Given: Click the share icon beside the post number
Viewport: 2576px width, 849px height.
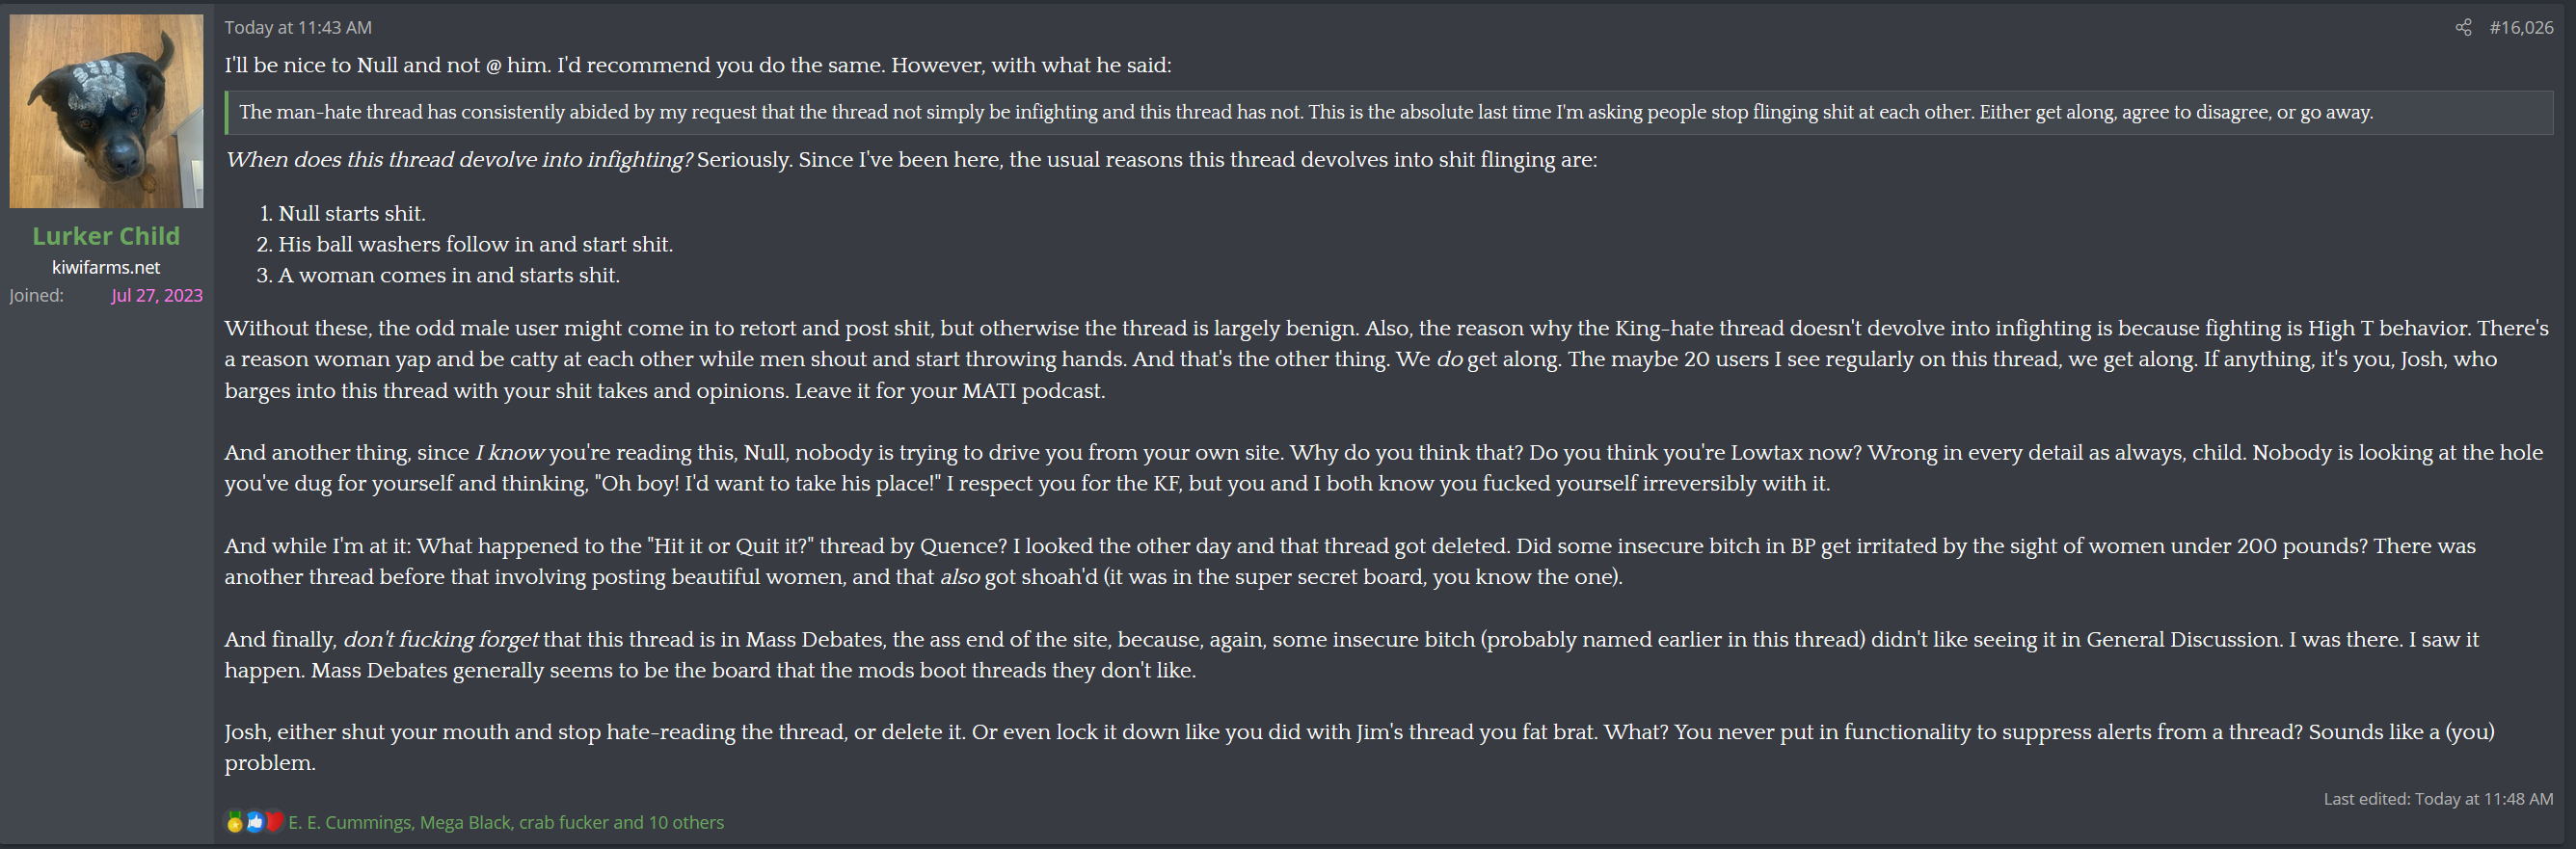Looking at the screenshot, I should click(x=2462, y=28).
